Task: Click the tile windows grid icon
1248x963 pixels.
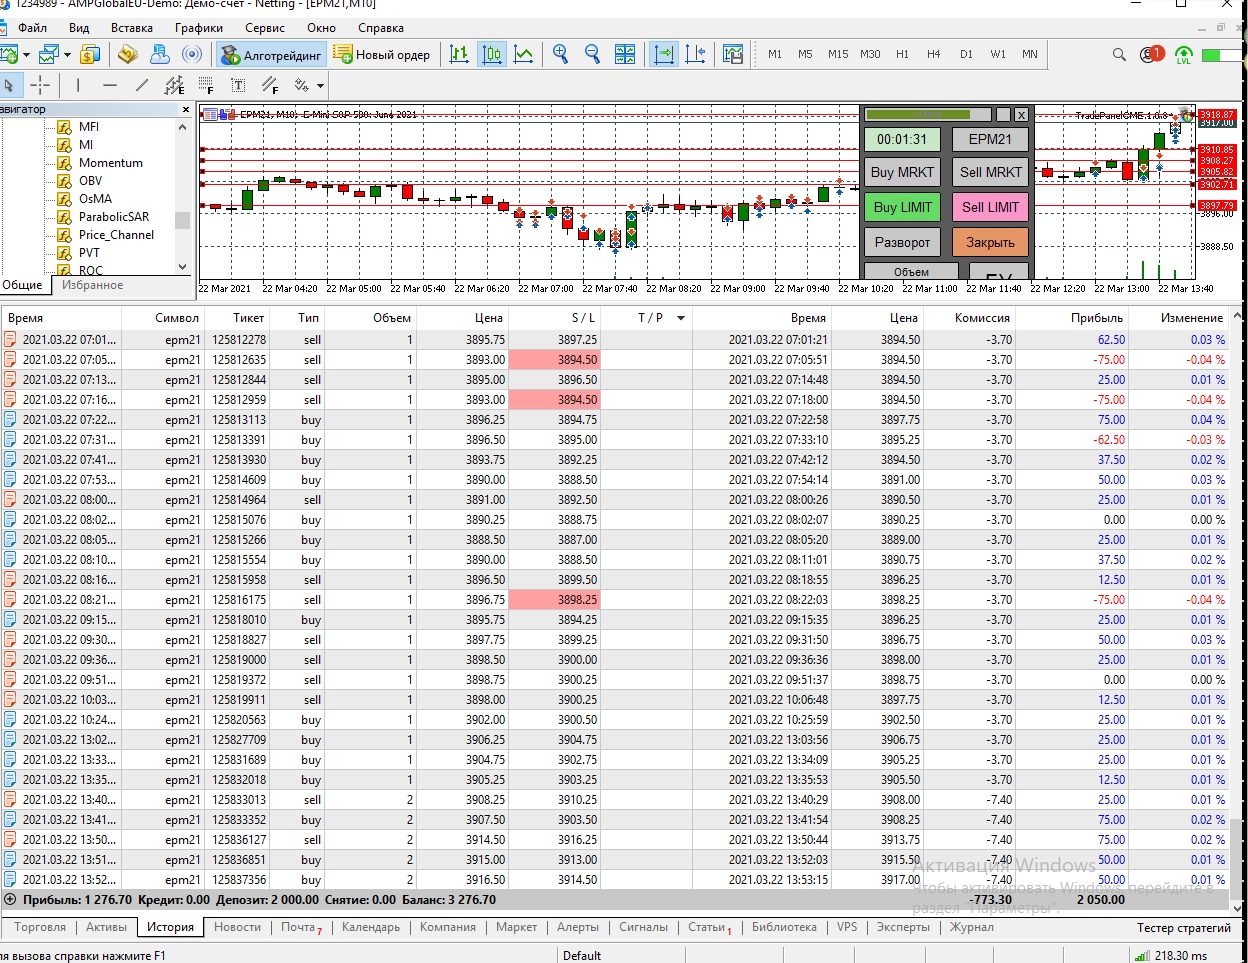Action: click(x=625, y=54)
